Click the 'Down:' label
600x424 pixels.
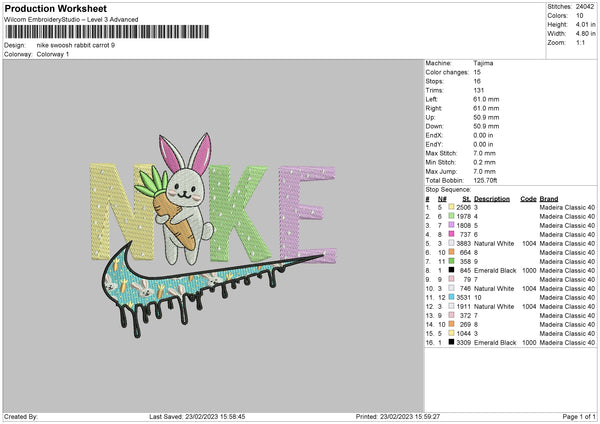[x=434, y=126]
